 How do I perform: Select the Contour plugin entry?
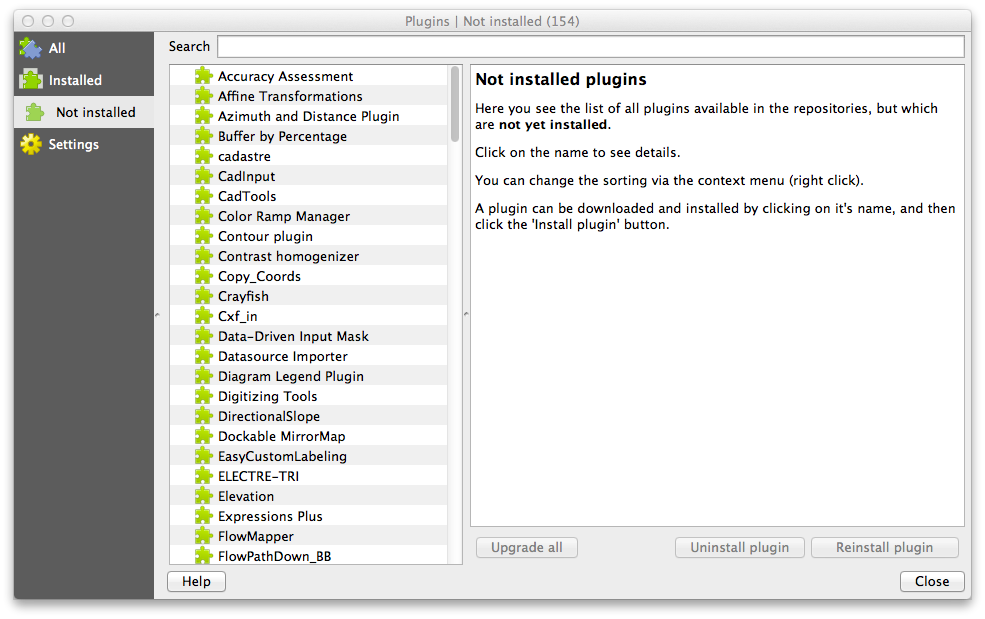[x=264, y=236]
